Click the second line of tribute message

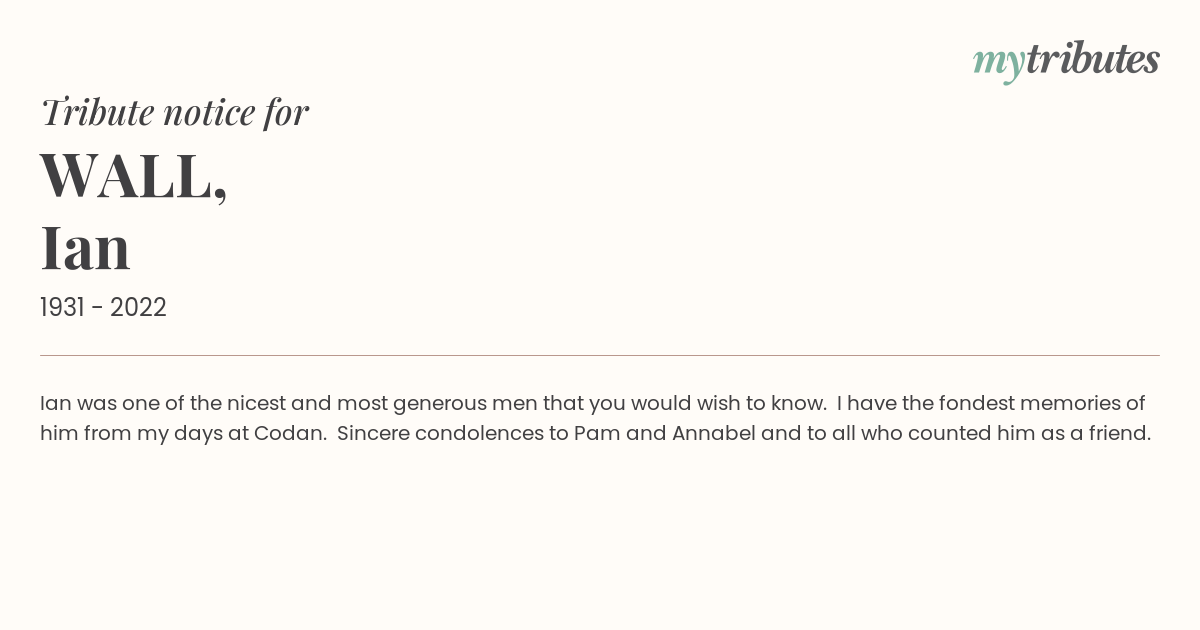tap(596, 434)
